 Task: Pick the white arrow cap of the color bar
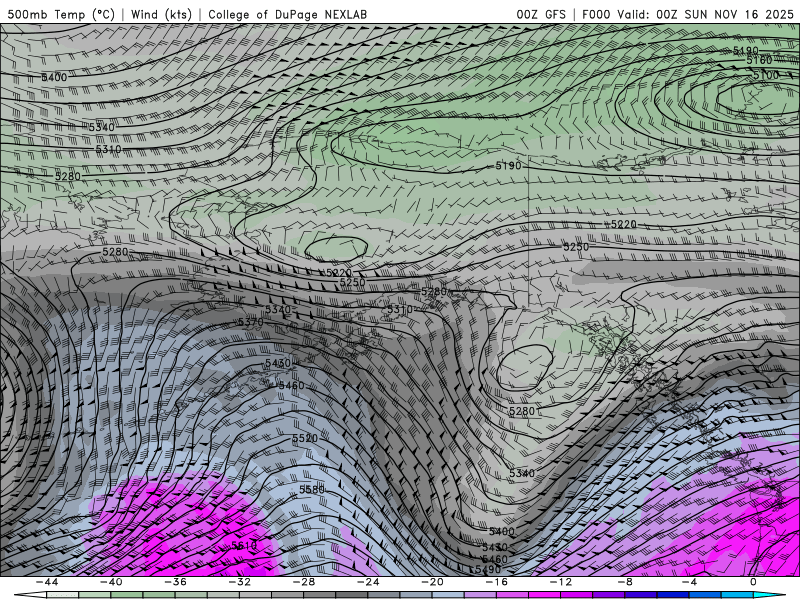[30, 595]
